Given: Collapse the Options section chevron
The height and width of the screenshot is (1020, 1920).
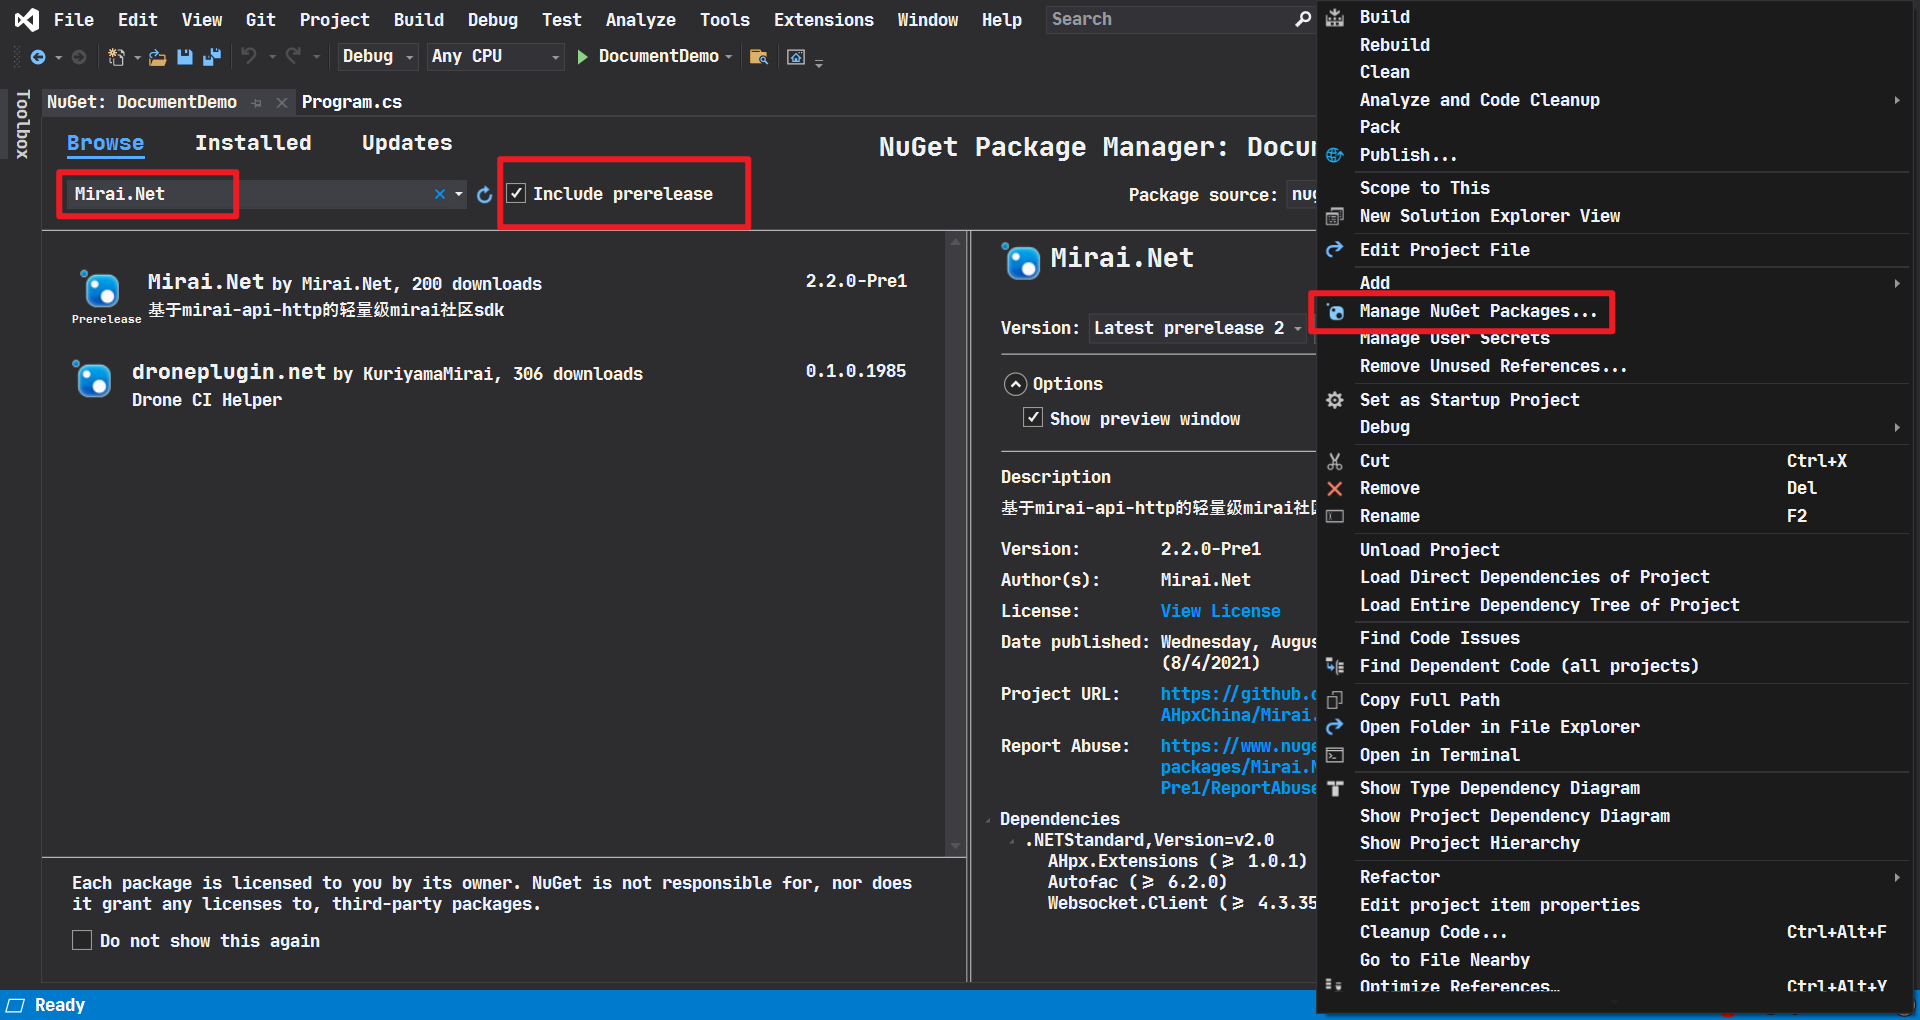Looking at the screenshot, I should click(1016, 384).
